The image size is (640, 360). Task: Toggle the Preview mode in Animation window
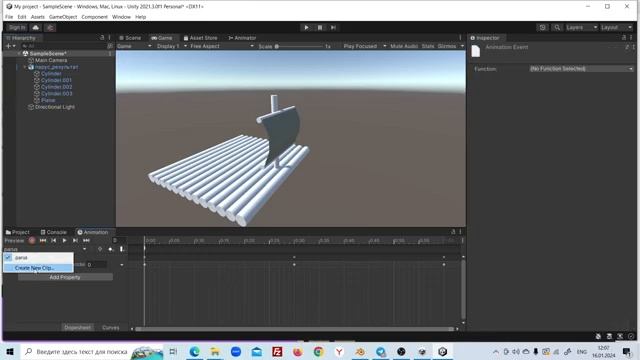tap(14, 240)
